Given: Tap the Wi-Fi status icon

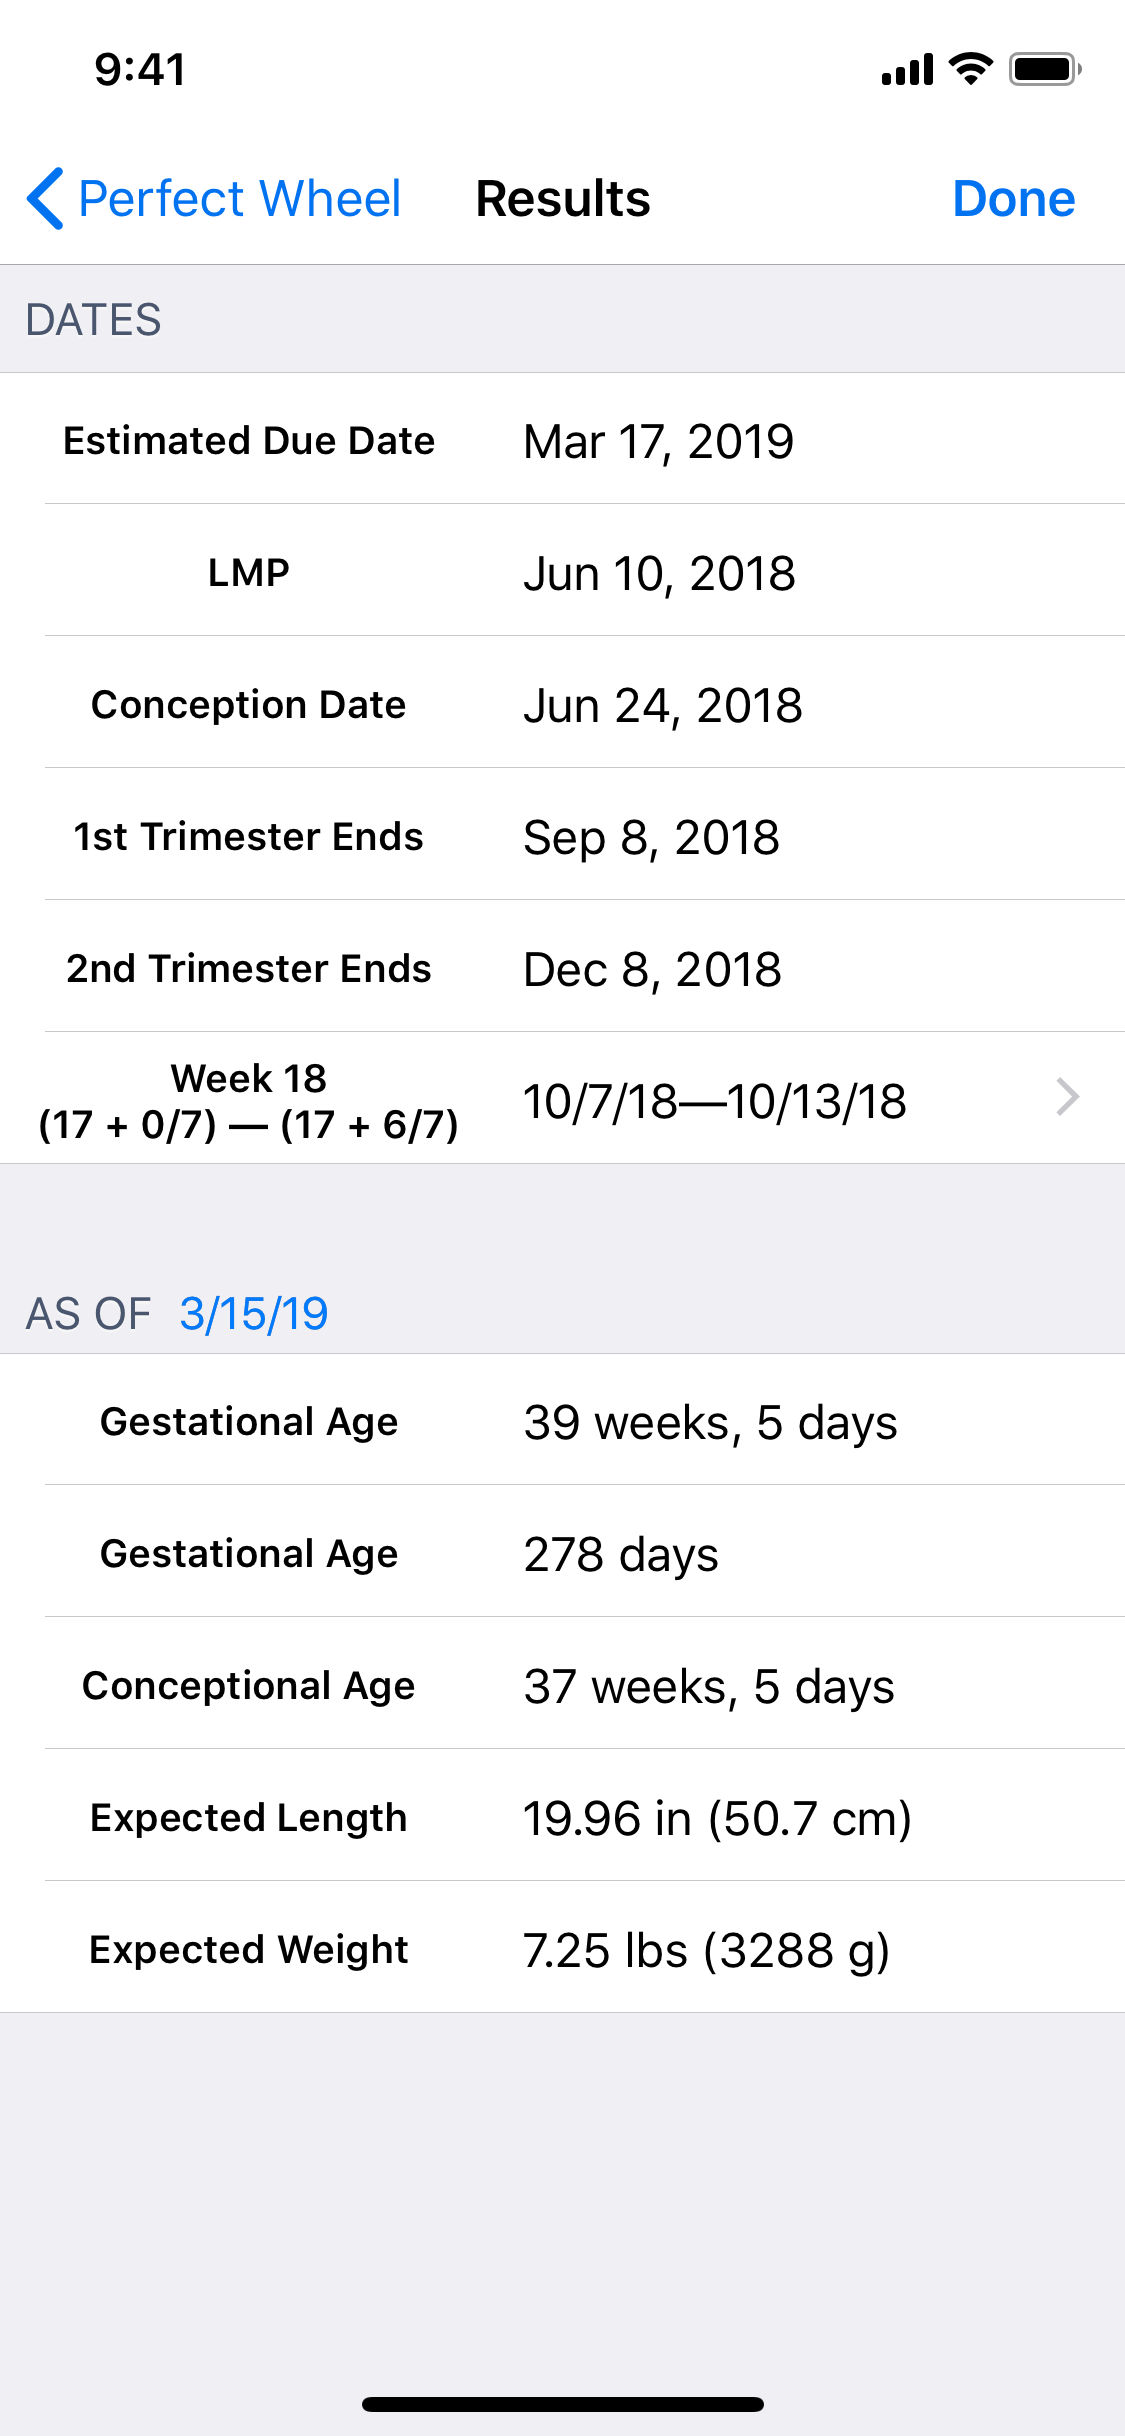Looking at the screenshot, I should 970,69.
